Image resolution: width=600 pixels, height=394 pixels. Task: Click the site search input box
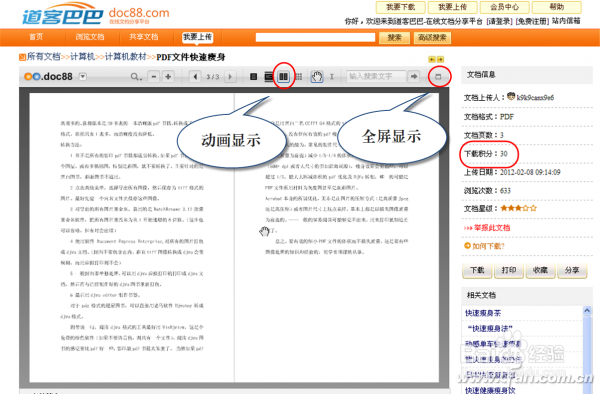pyautogui.click(x=315, y=37)
